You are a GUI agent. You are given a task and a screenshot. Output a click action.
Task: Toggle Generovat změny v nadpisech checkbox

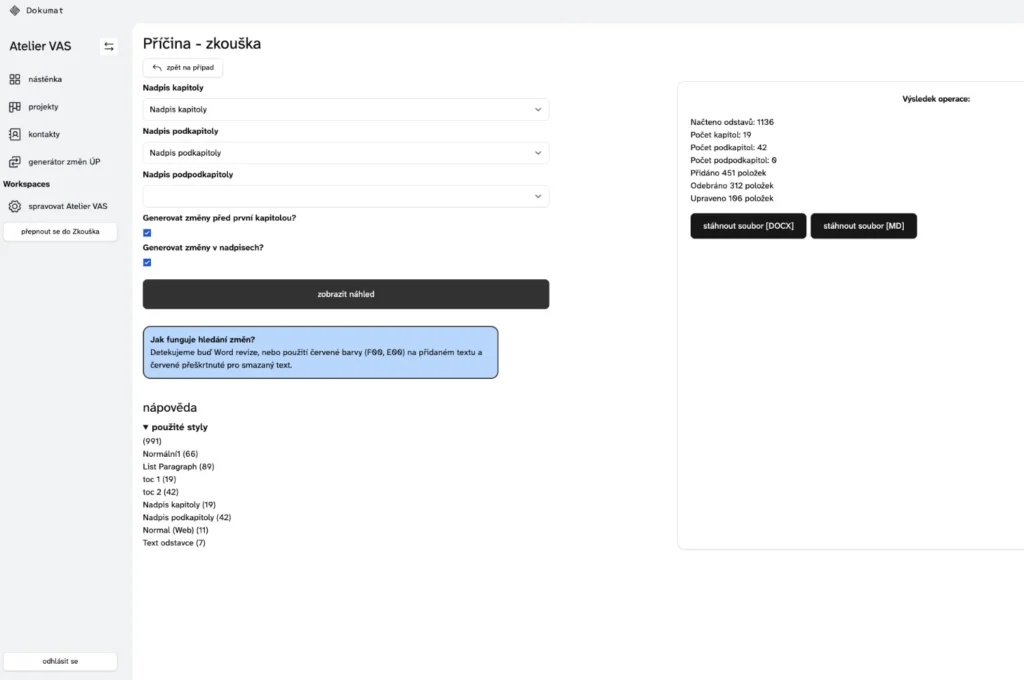tap(147, 263)
